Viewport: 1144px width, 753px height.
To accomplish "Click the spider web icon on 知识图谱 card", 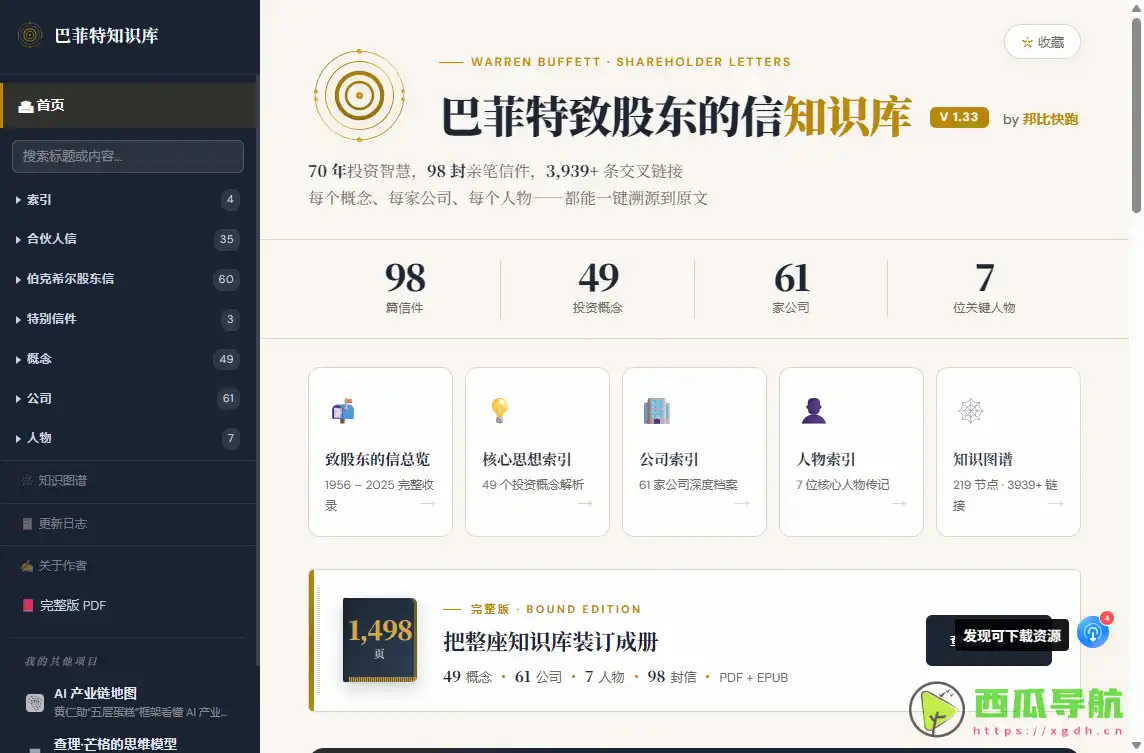I will pyautogui.click(x=971, y=411).
